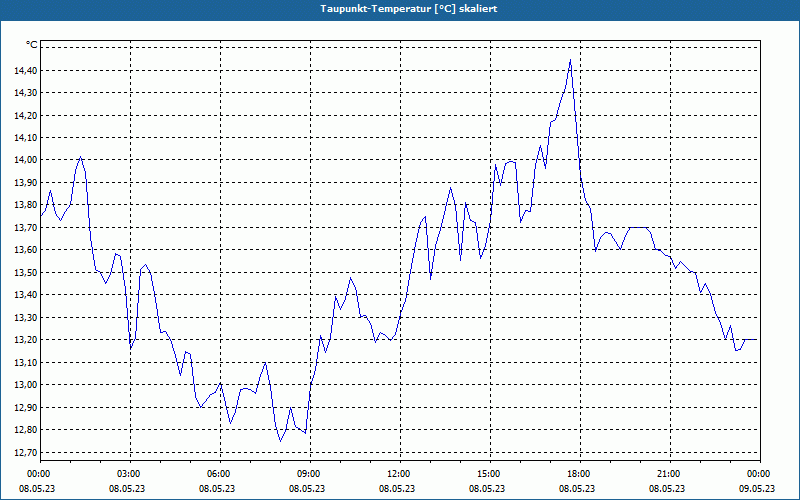800x500 pixels.
Task: Click the 00:00 label dated 08.05.23
Action: (39, 474)
